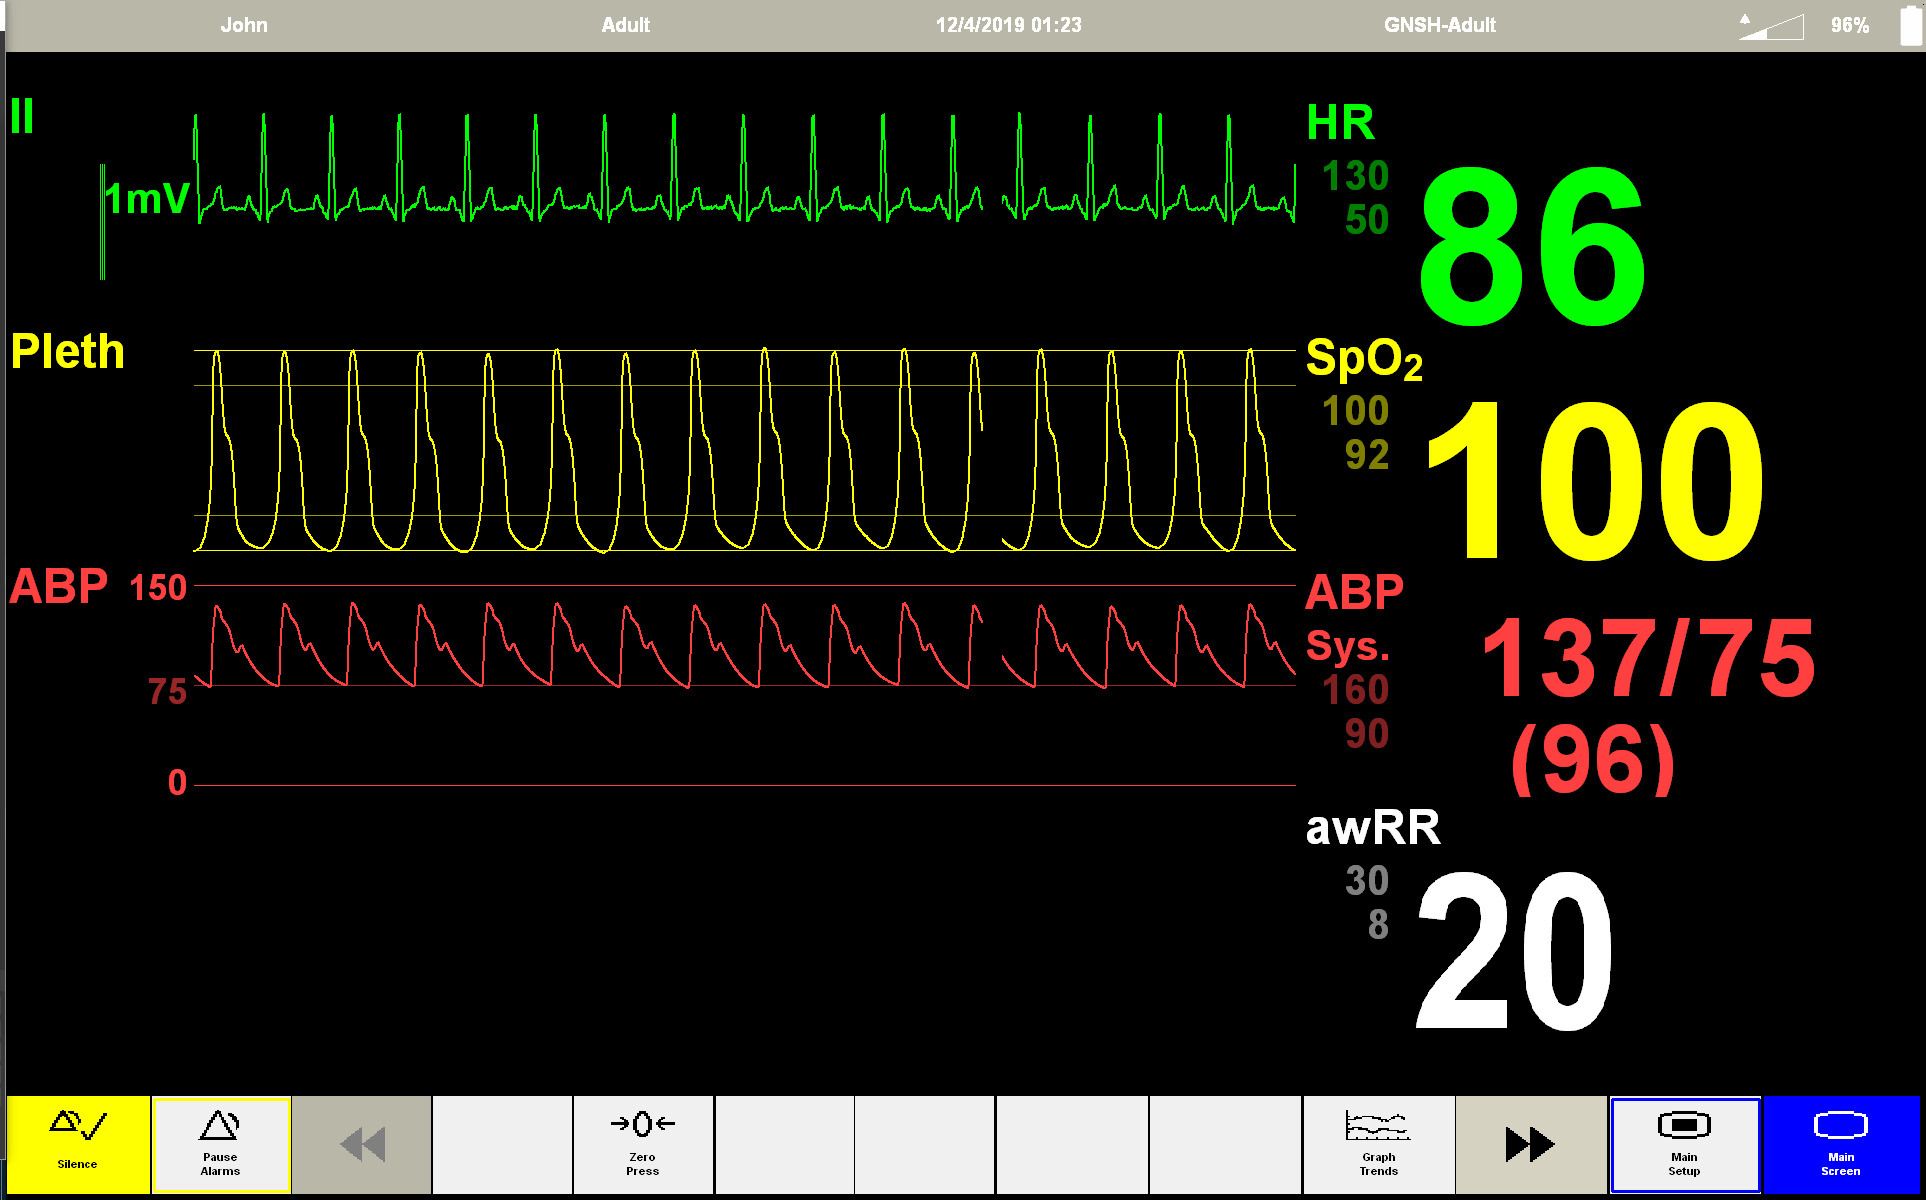The image size is (1926, 1200).
Task: Click the Adult patient category label
Action: [626, 25]
